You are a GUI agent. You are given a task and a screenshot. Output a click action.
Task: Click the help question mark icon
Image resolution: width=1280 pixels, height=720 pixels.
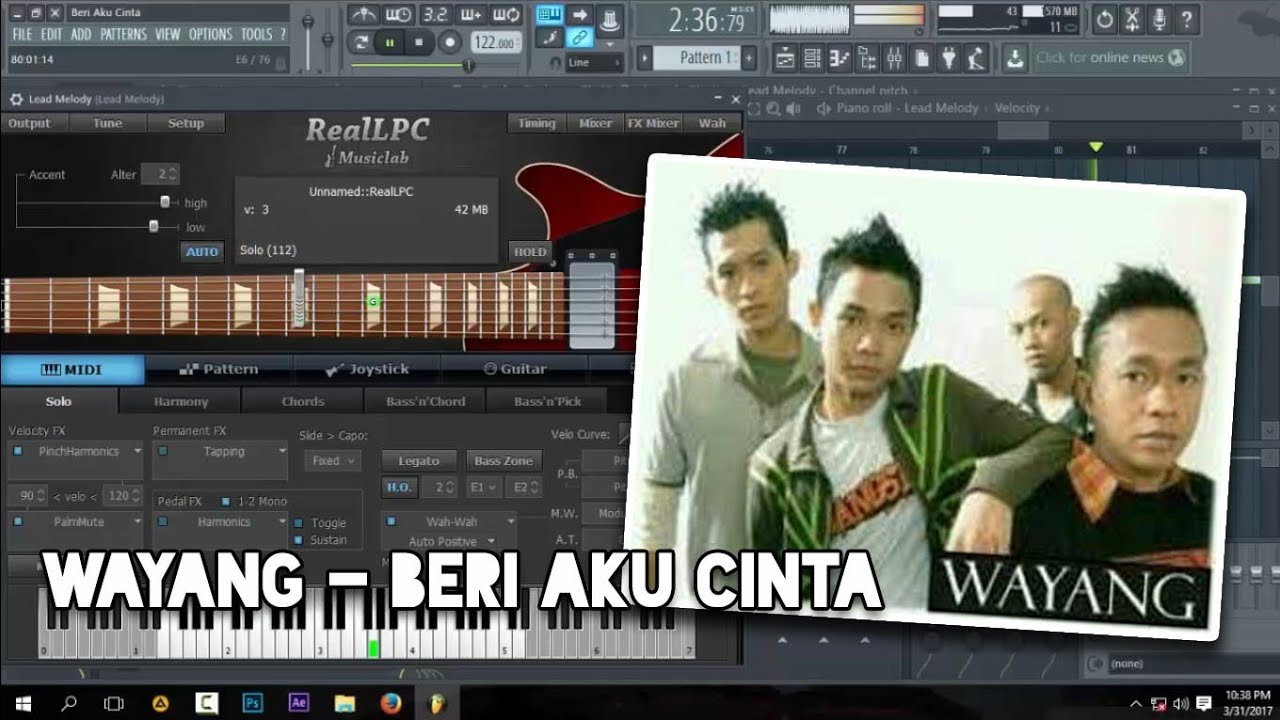(1186, 18)
